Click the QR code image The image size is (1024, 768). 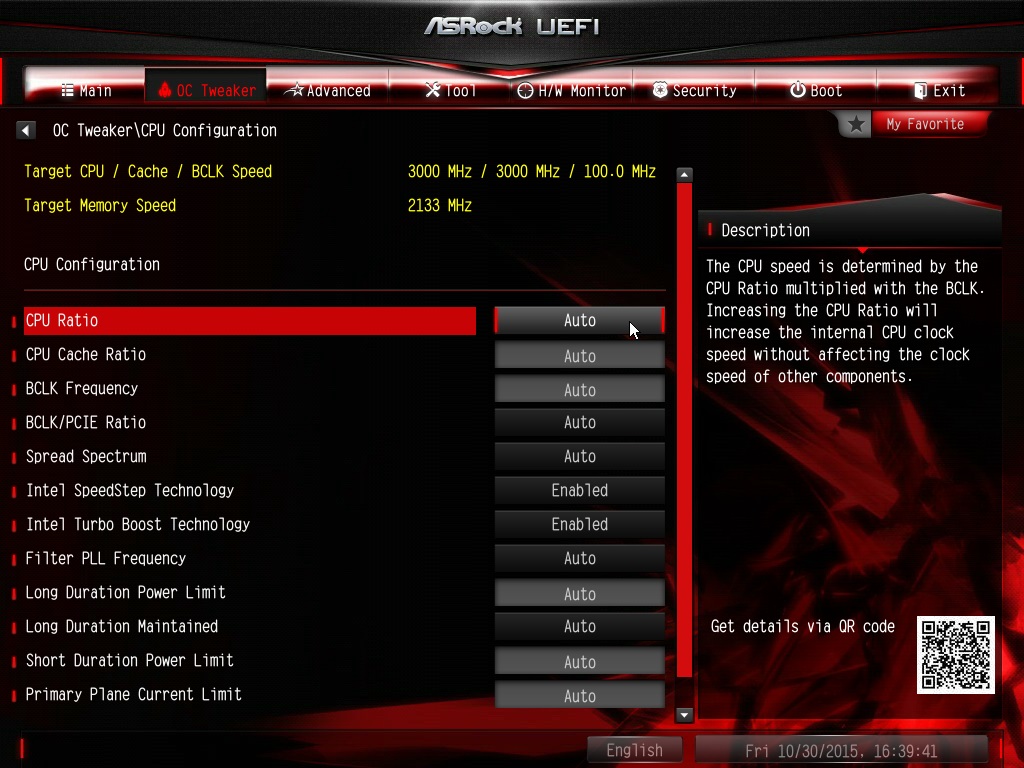click(955, 655)
